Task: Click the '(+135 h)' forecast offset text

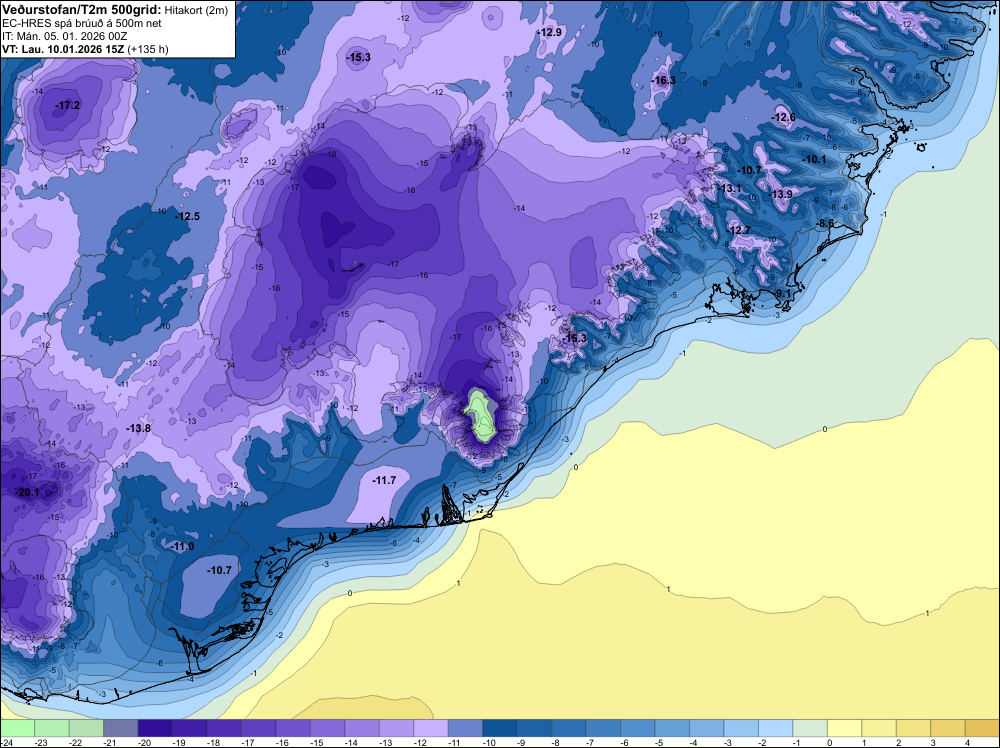Action: 148,49
